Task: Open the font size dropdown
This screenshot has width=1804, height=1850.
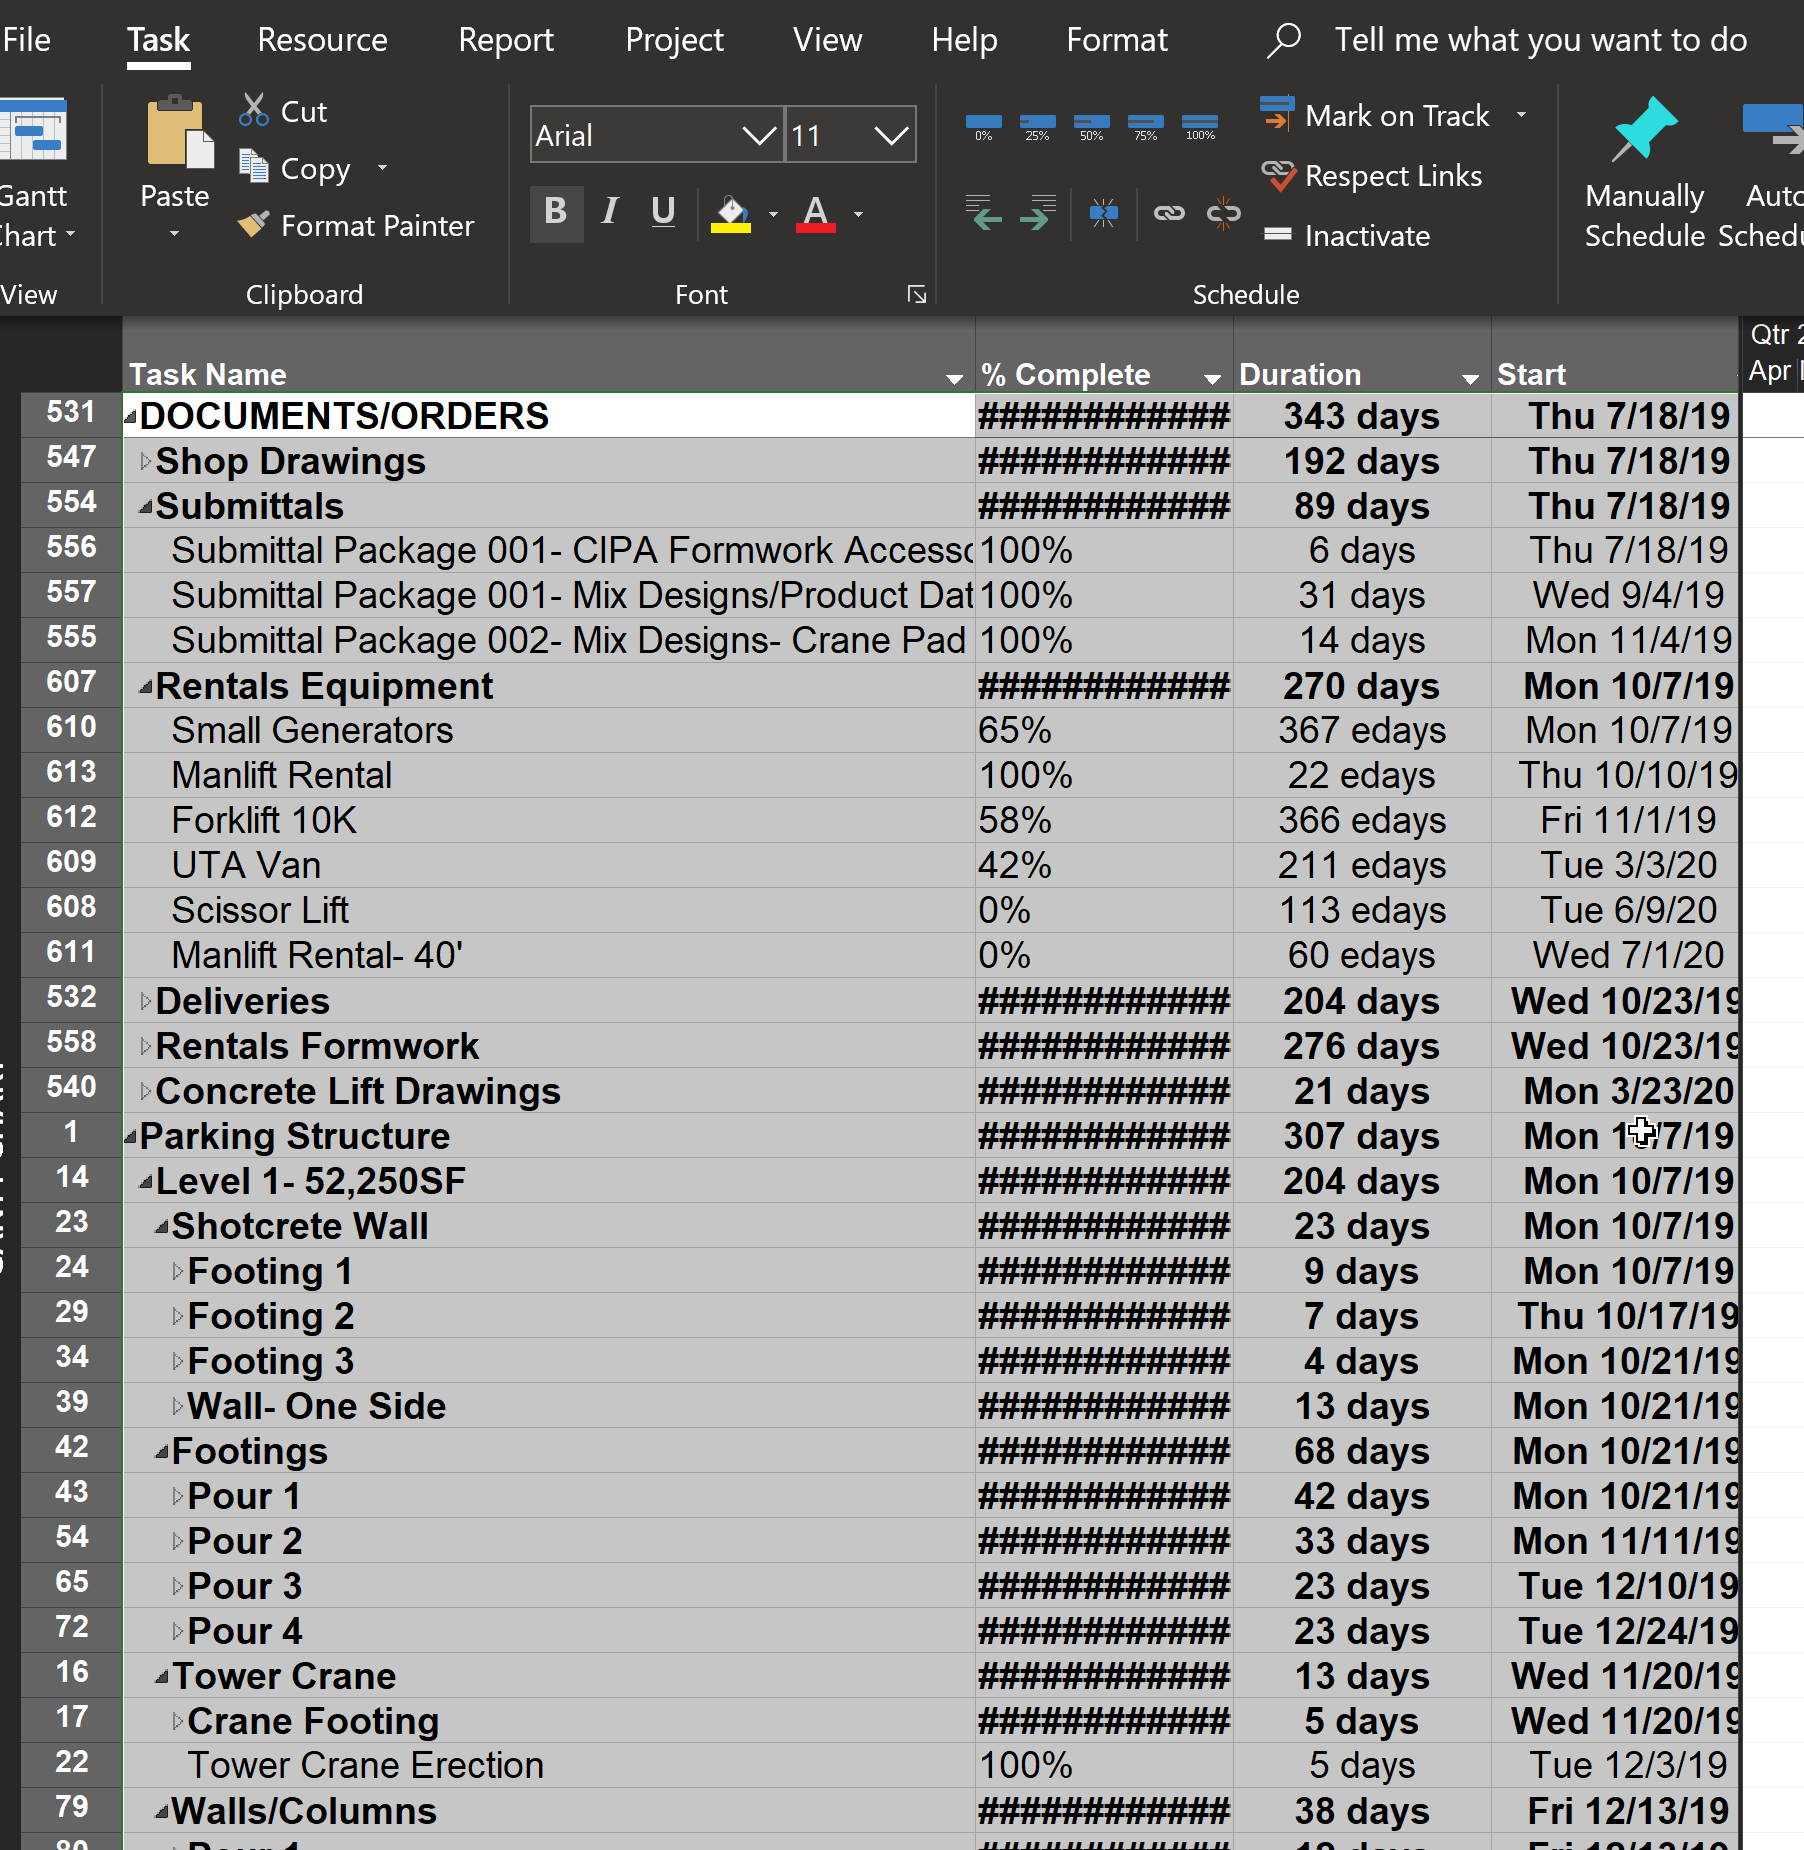Action: pos(891,135)
